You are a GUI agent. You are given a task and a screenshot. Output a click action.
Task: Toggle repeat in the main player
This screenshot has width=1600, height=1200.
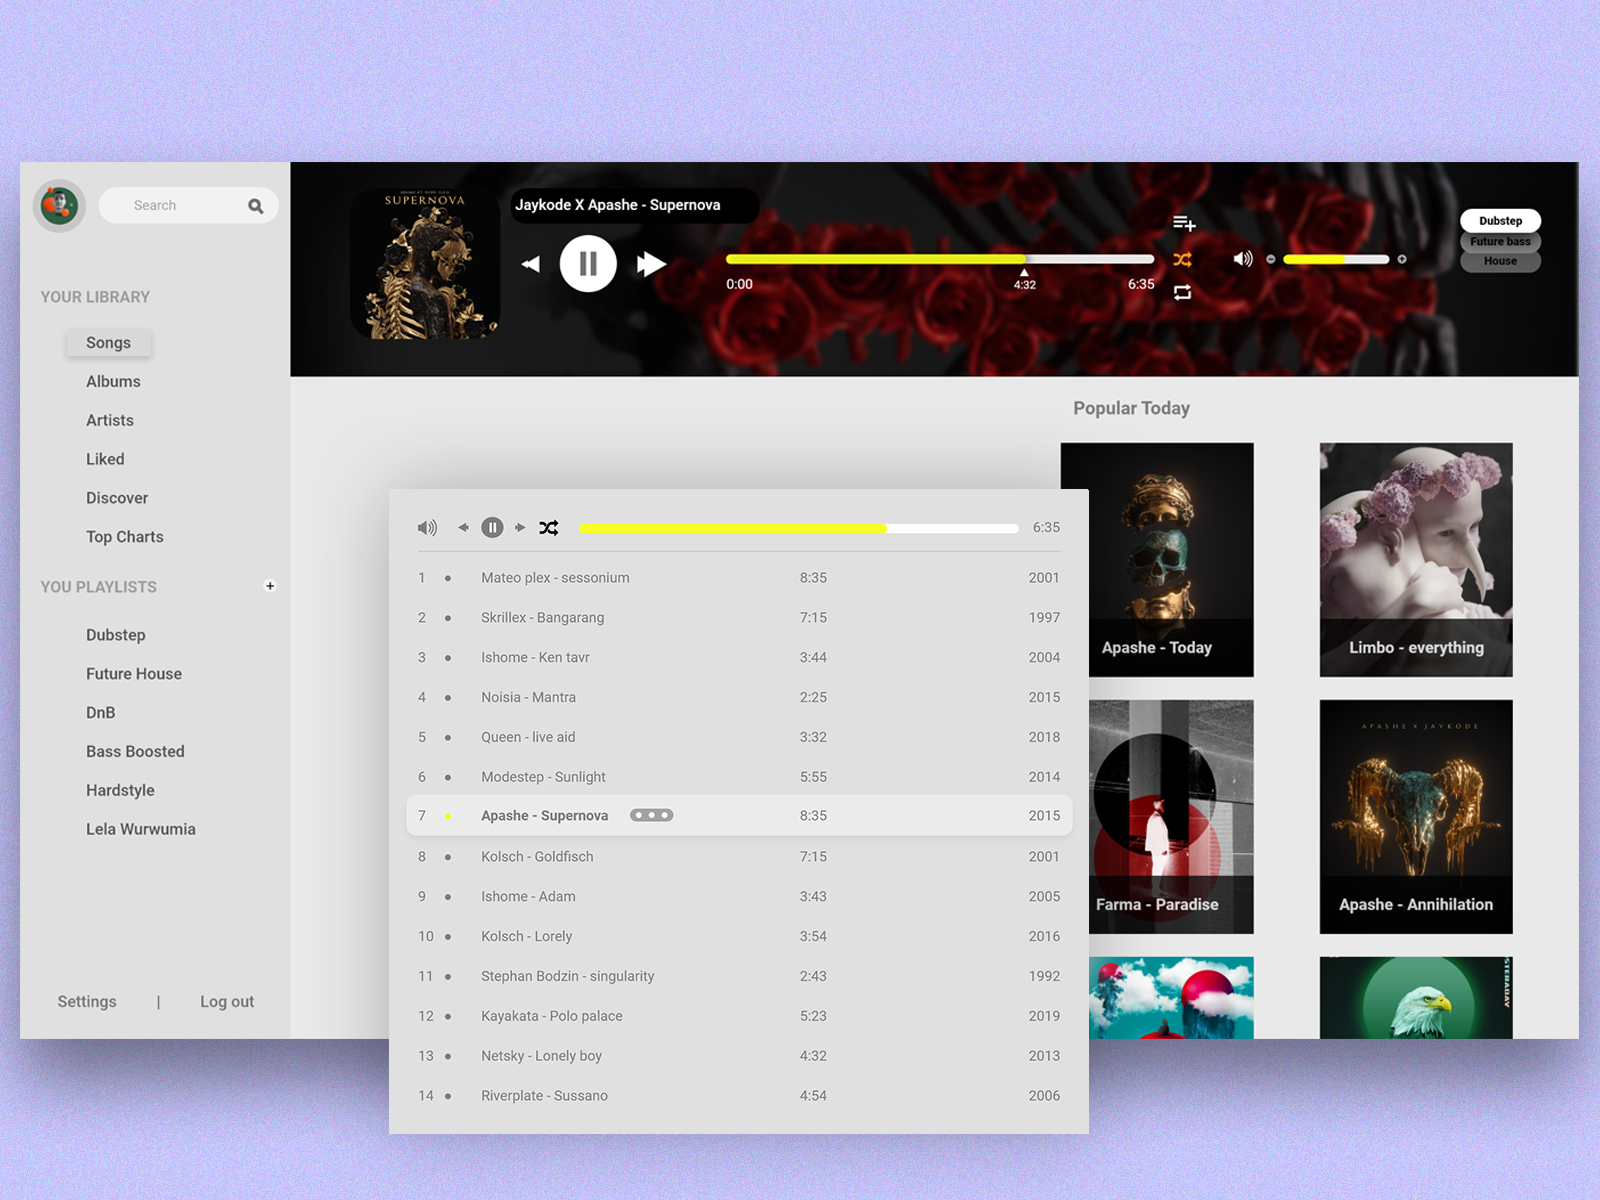pos(1183,292)
